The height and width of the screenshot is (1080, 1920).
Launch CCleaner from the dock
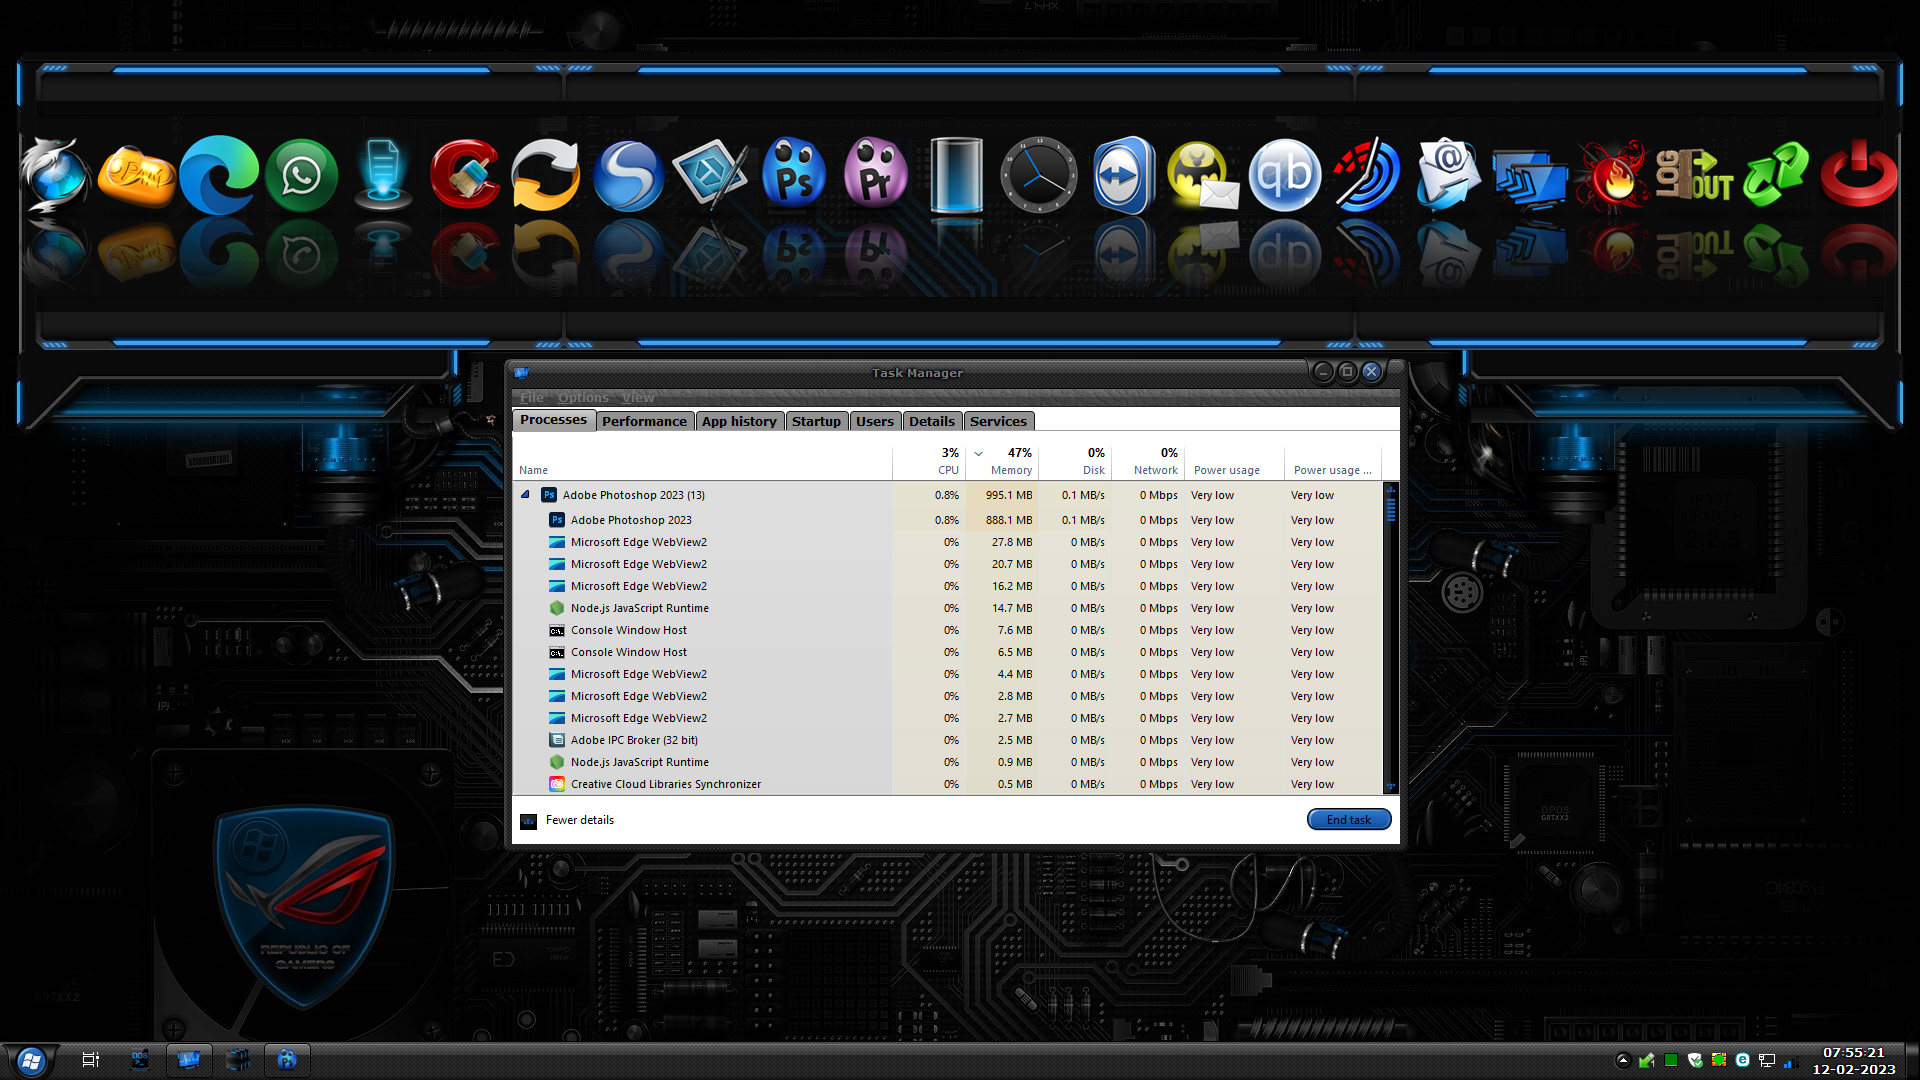[x=465, y=175]
